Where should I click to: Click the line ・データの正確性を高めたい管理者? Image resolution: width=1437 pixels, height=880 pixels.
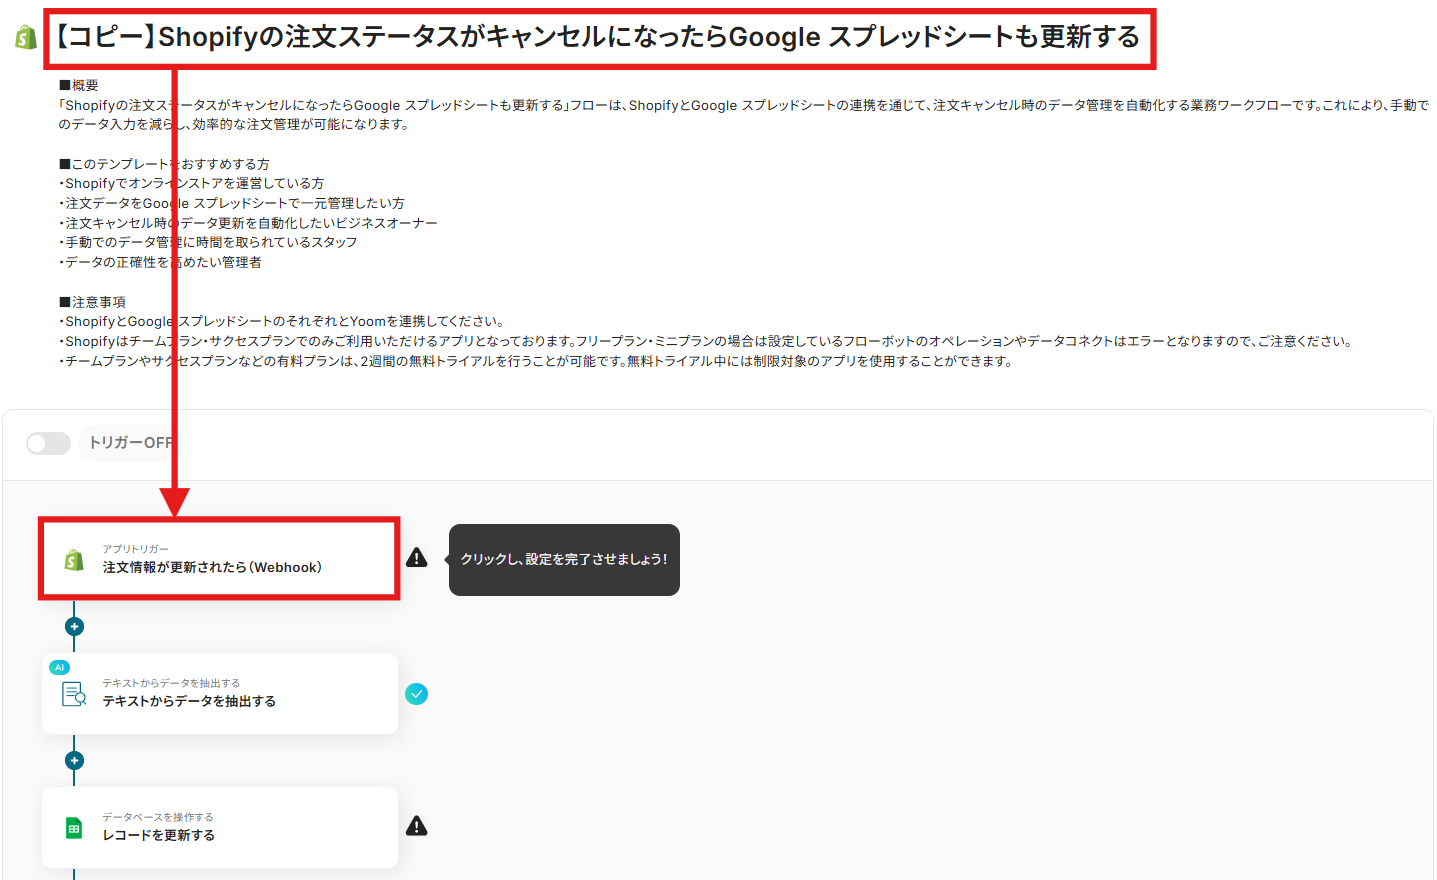160,262
